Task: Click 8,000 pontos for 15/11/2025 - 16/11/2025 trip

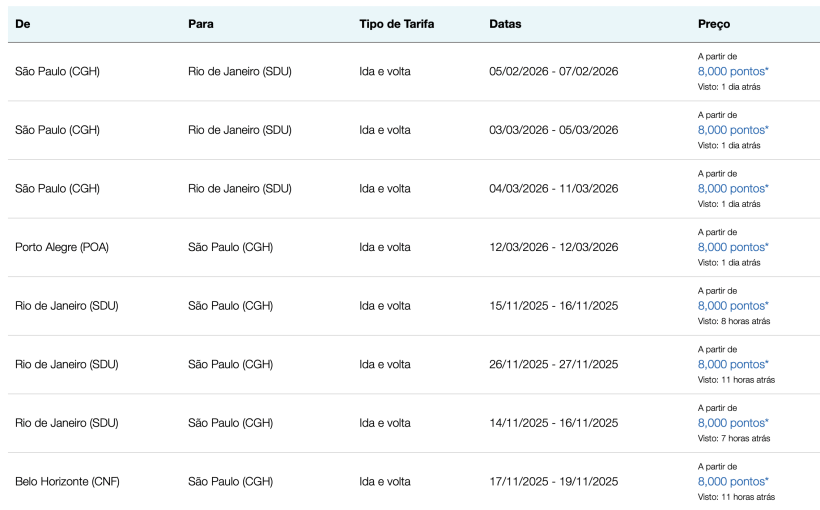Action: click(732, 306)
